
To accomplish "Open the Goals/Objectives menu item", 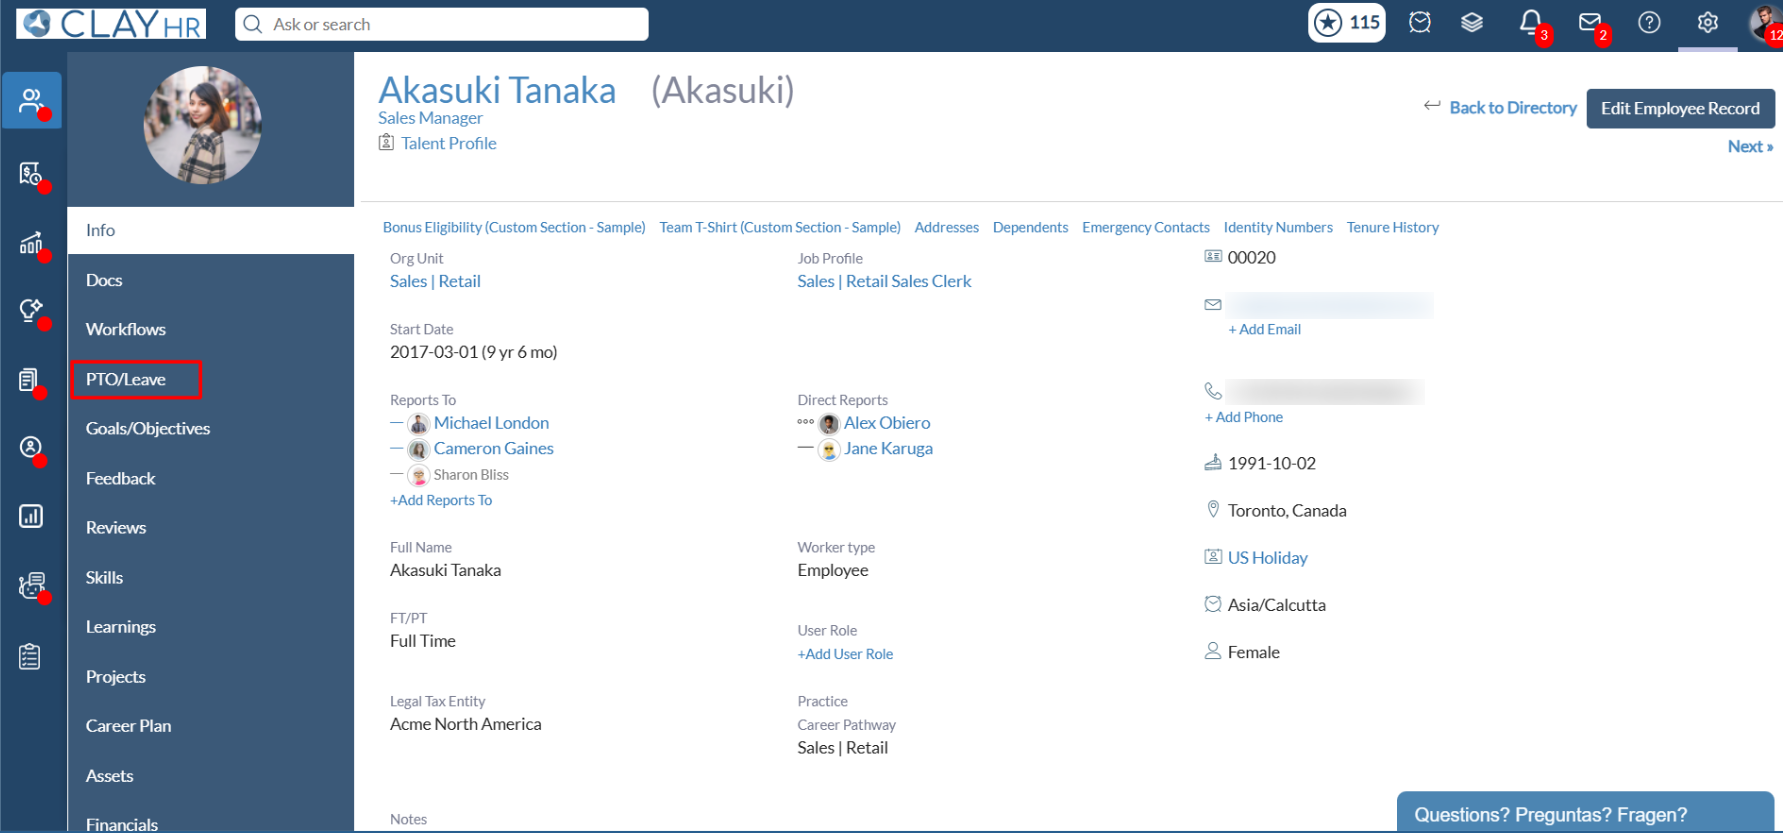I will click(148, 428).
